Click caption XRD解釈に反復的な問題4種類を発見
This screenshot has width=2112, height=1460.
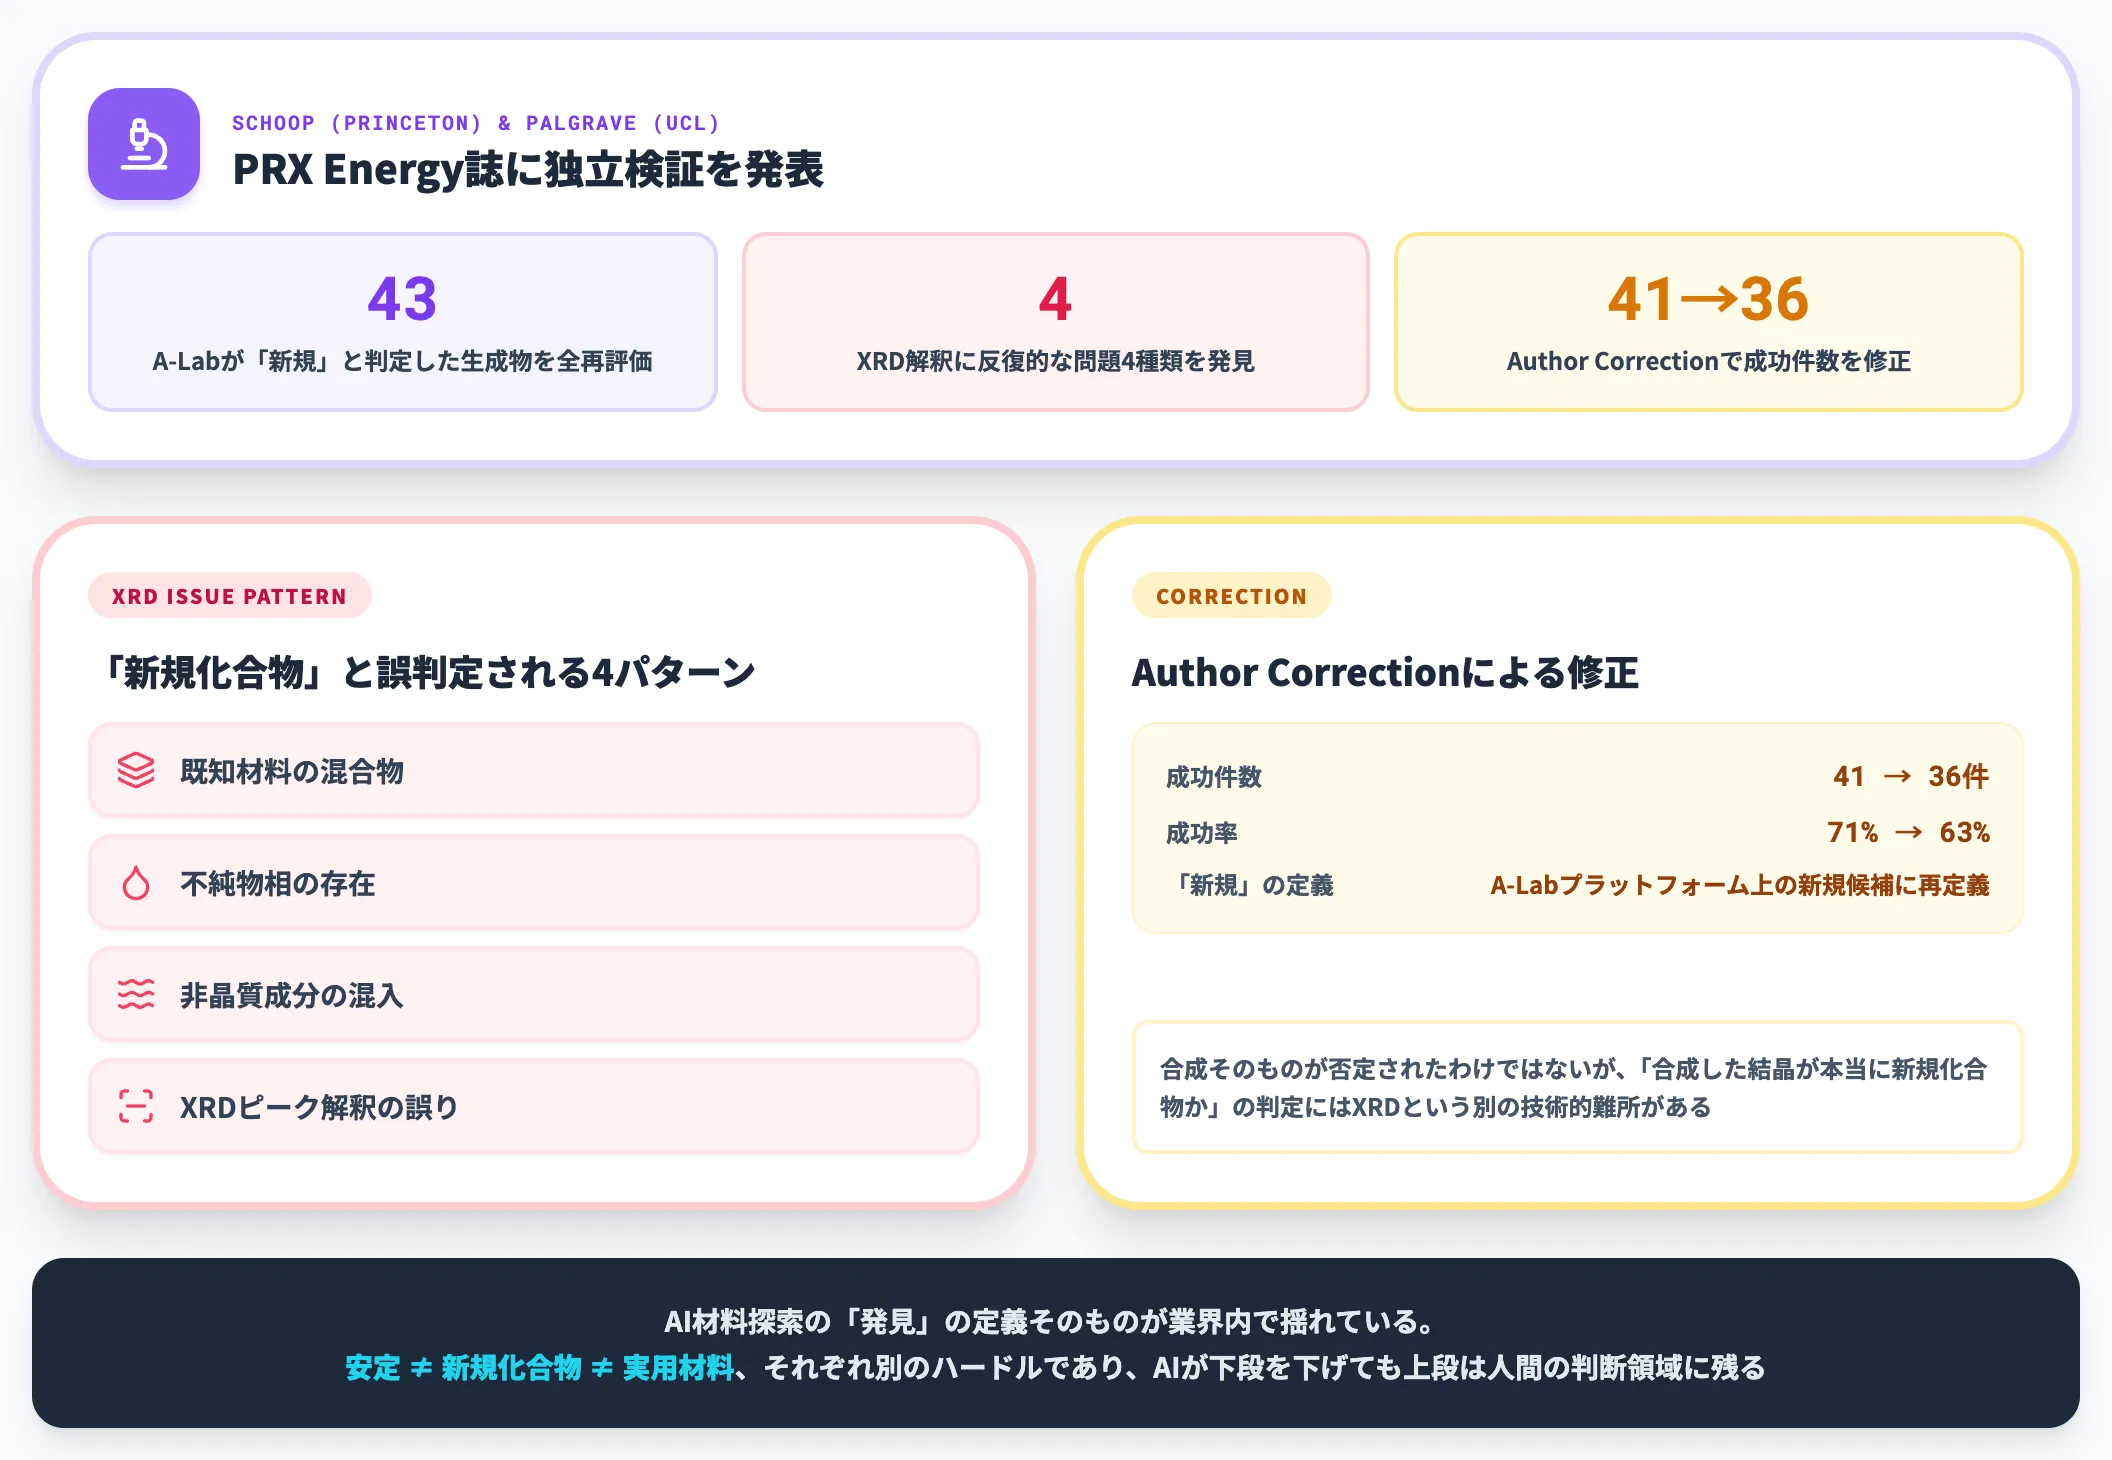pos(1055,361)
